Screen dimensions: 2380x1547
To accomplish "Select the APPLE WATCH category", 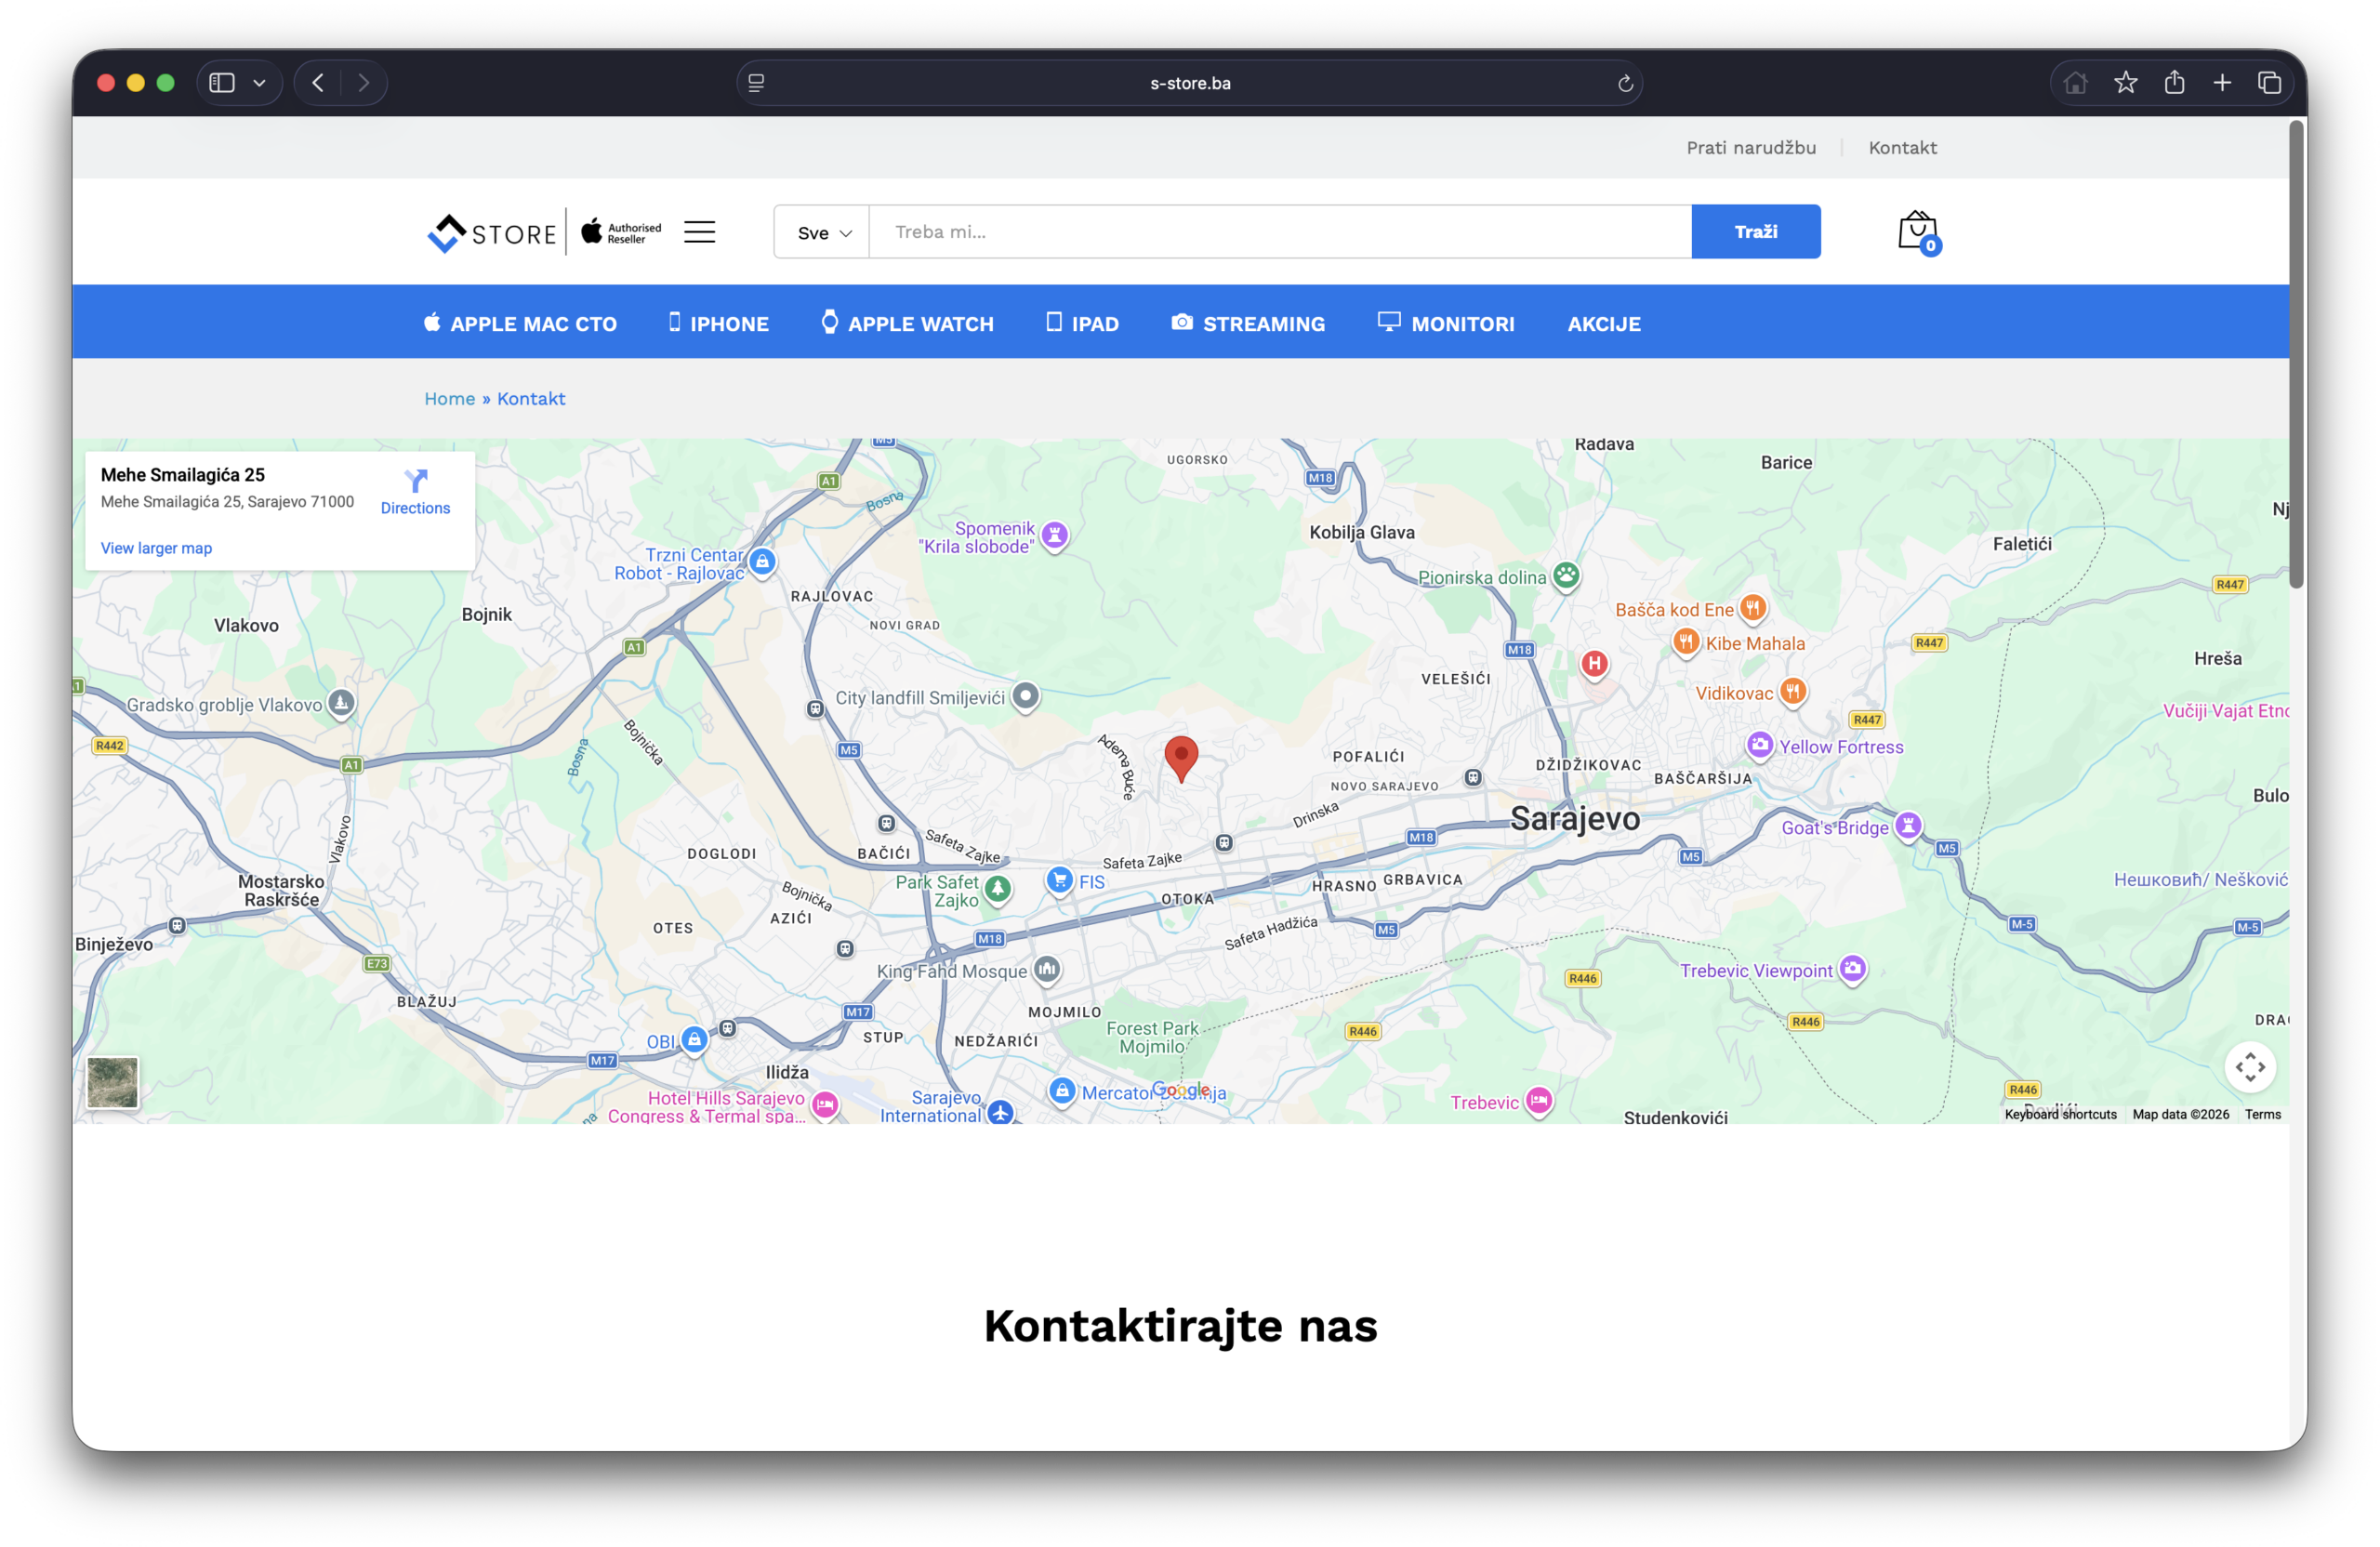I will [907, 323].
